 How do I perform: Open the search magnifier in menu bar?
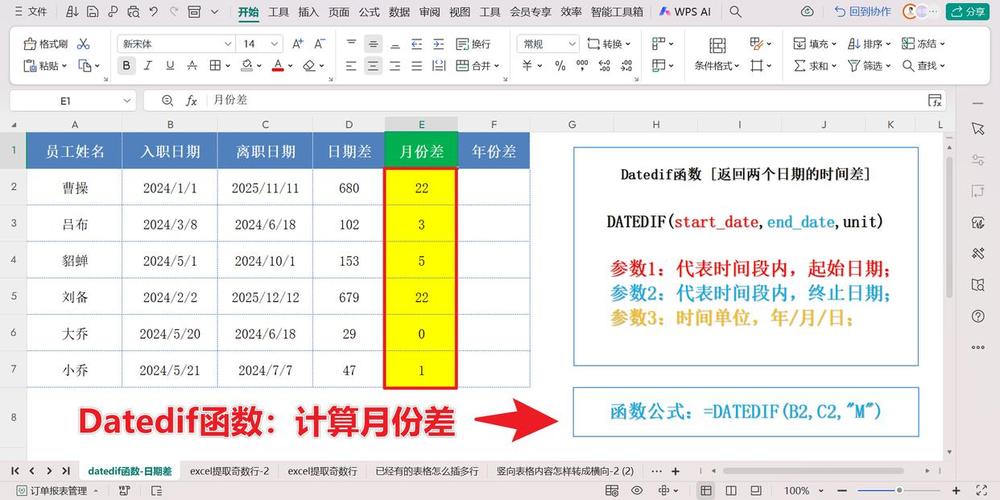pos(735,11)
